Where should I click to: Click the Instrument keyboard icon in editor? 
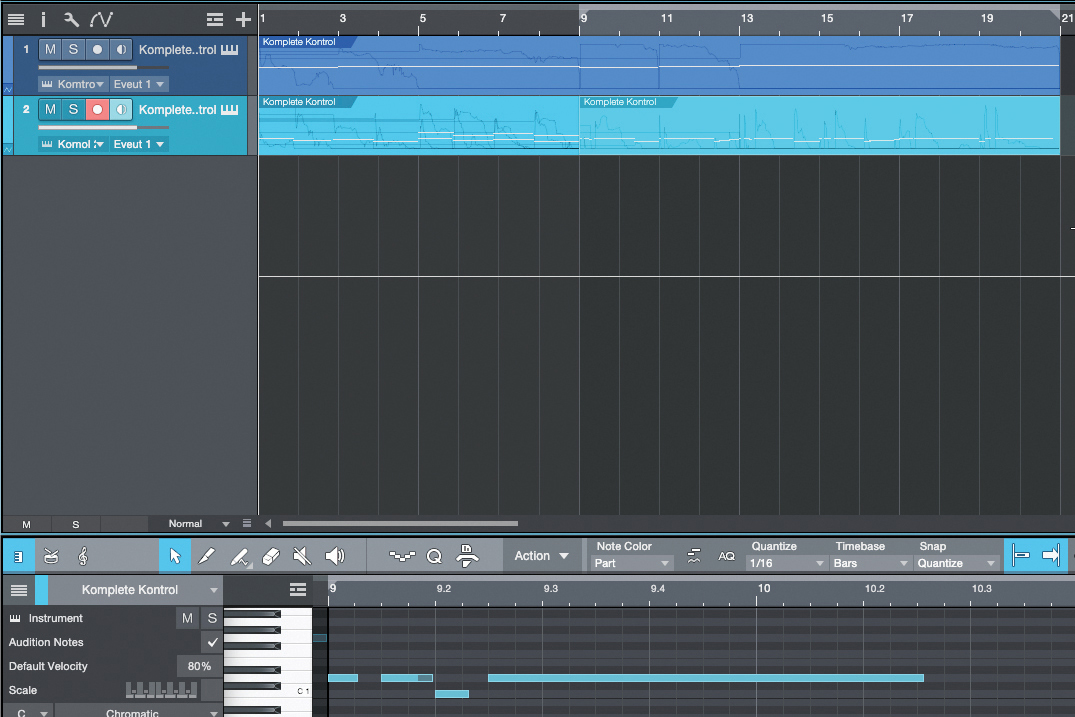(15, 618)
